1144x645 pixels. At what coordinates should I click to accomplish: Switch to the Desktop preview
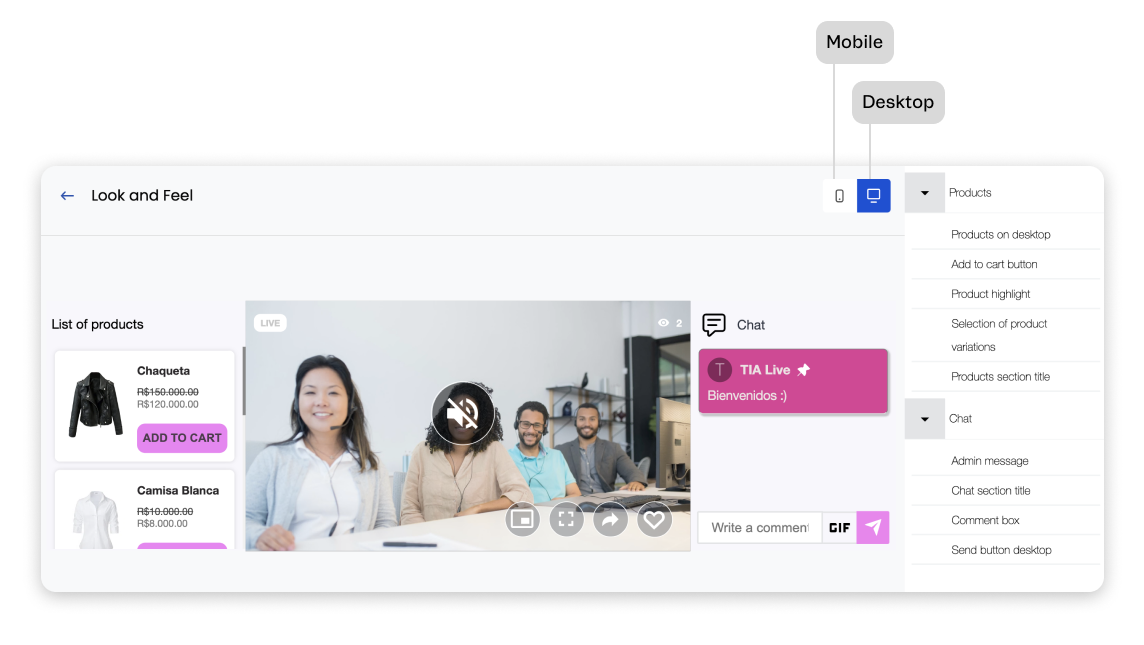[x=873, y=196]
